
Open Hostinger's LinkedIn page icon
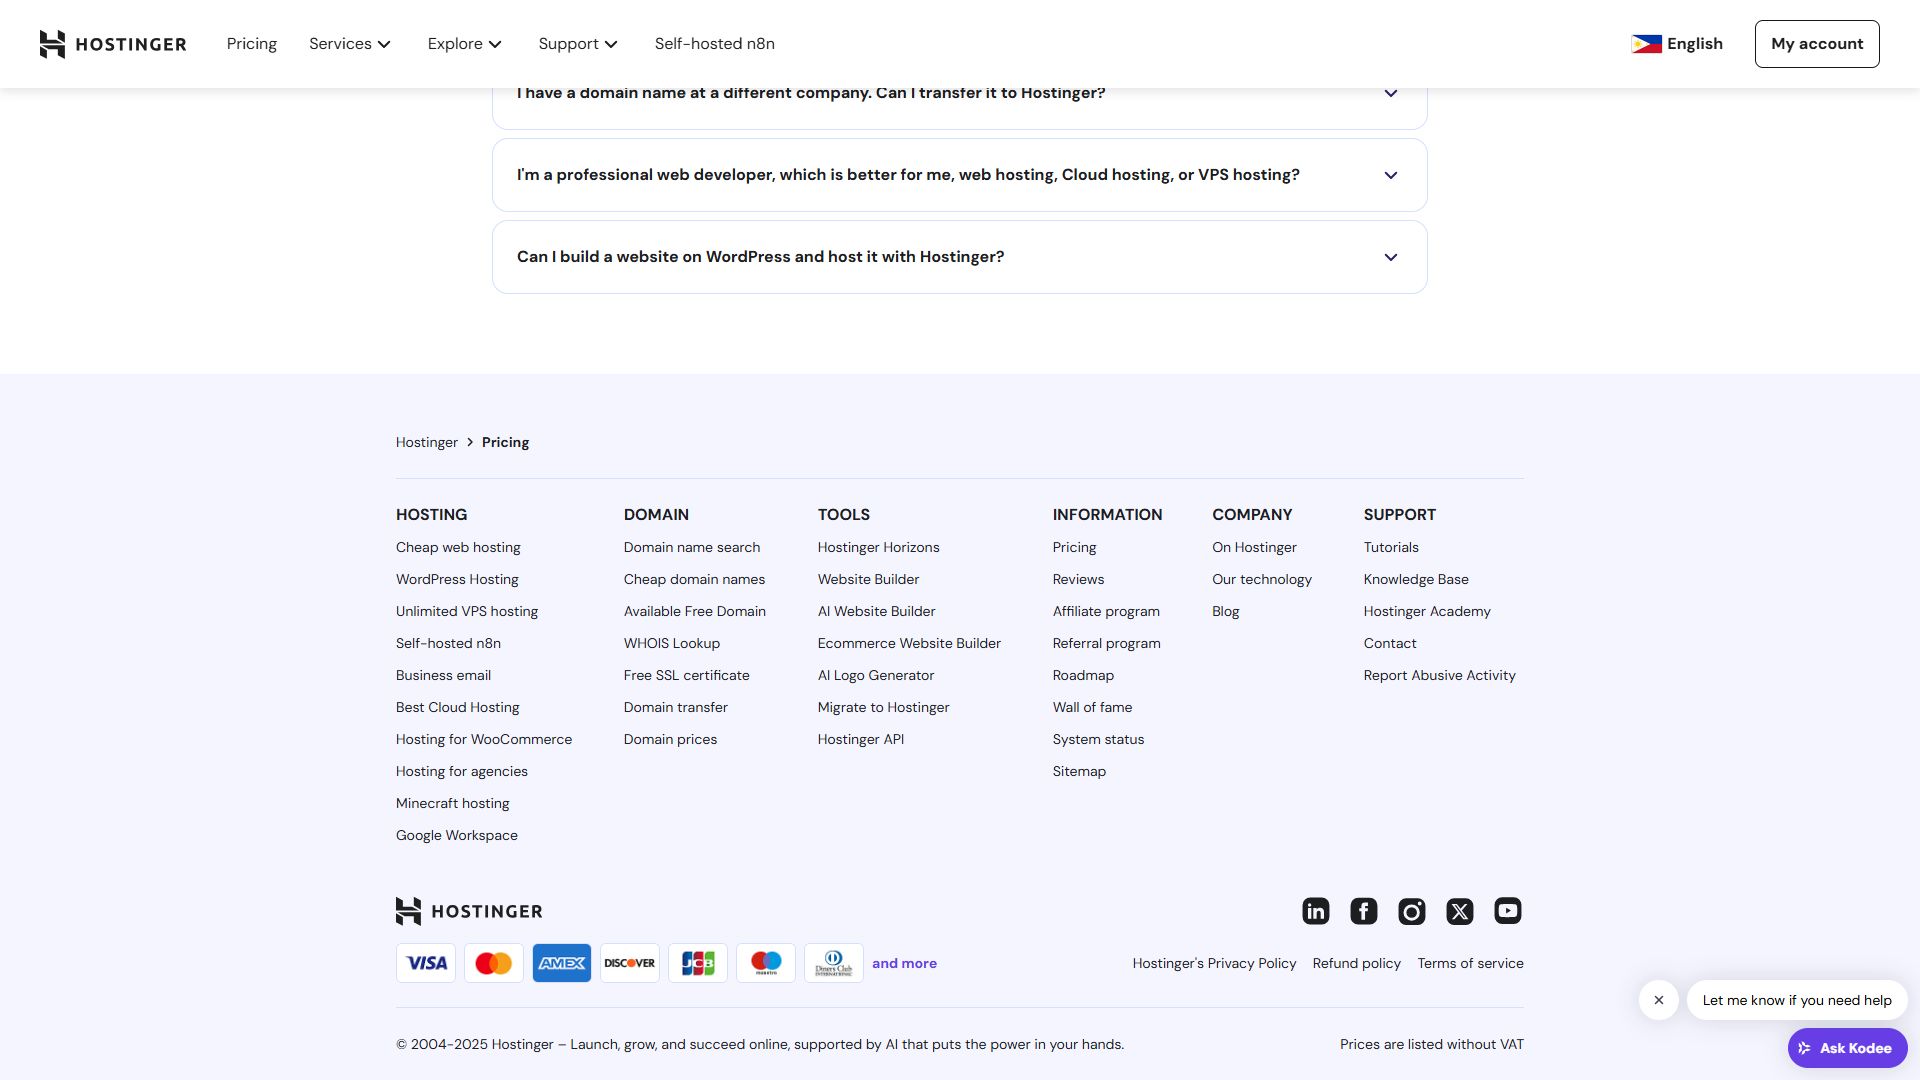click(x=1315, y=911)
